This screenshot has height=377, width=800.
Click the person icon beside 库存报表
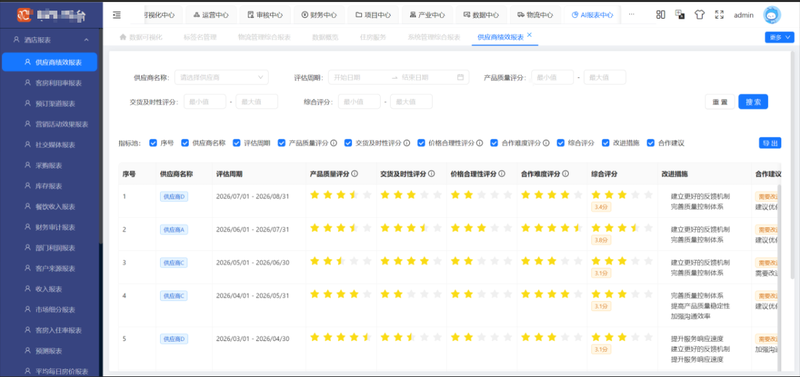click(28, 186)
